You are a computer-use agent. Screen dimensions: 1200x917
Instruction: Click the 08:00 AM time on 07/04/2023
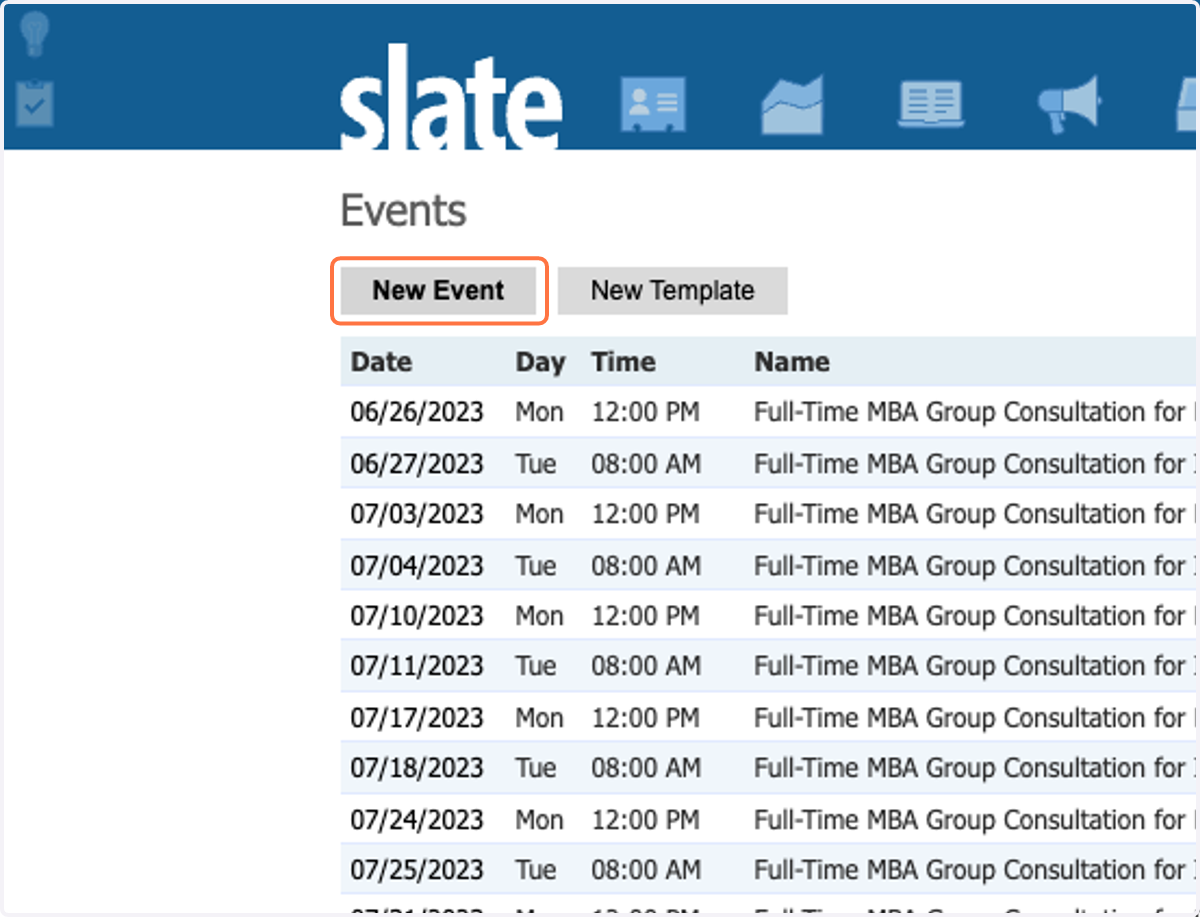(x=646, y=566)
